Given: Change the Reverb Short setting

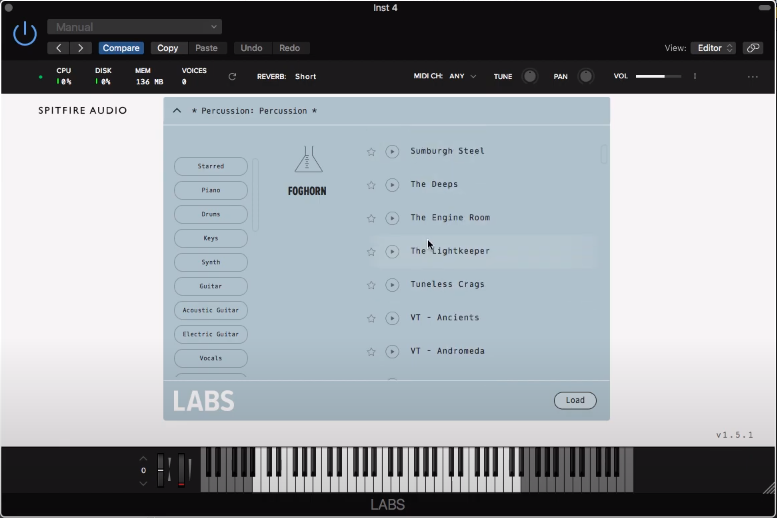Looking at the screenshot, I should click(x=305, y=77).
